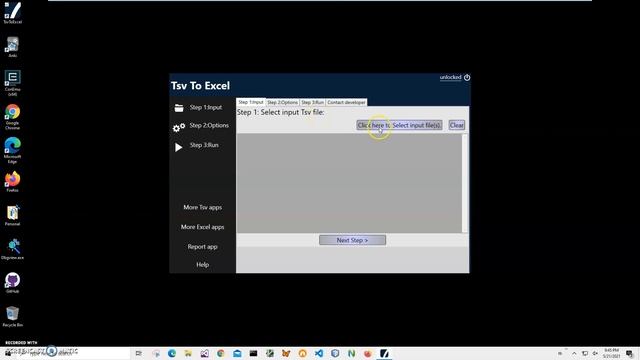Open Microsoft Edge desktop shortcut
Image resolution: width=640 pixels, height=360 pixels.
tap(13, 150)
